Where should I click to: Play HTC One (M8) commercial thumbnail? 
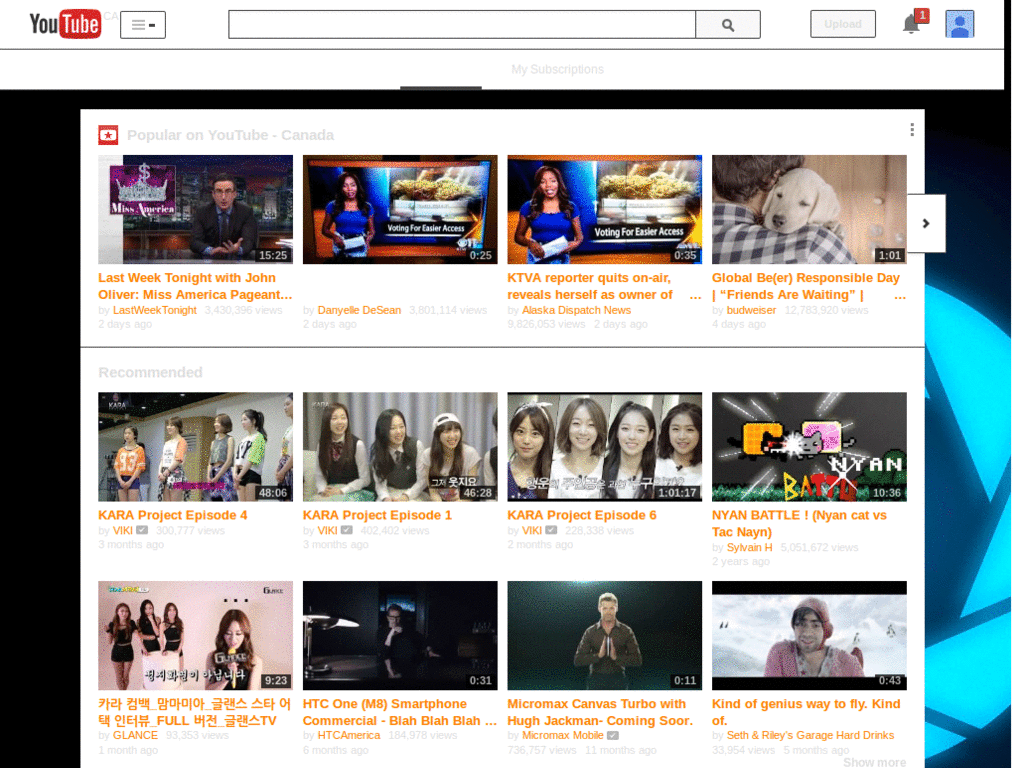pyautogui.click(x=400, y=635)
